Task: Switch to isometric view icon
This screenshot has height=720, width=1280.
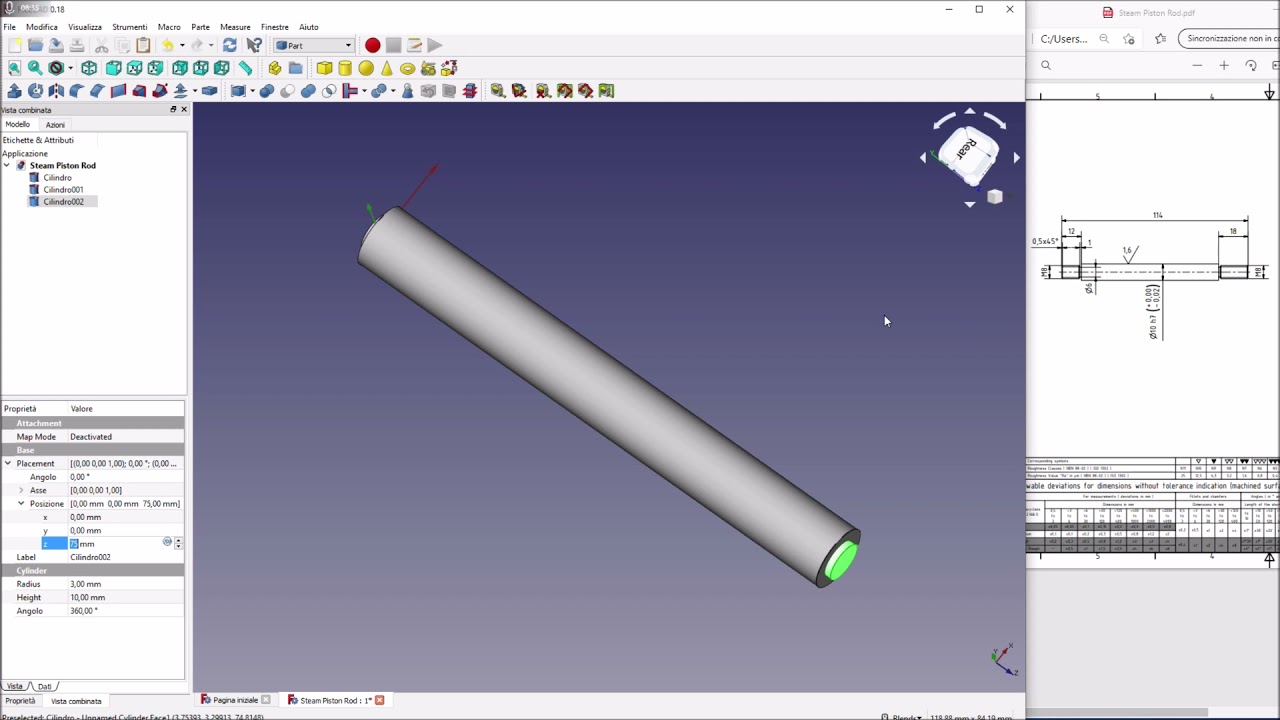Action: [89, 68]
